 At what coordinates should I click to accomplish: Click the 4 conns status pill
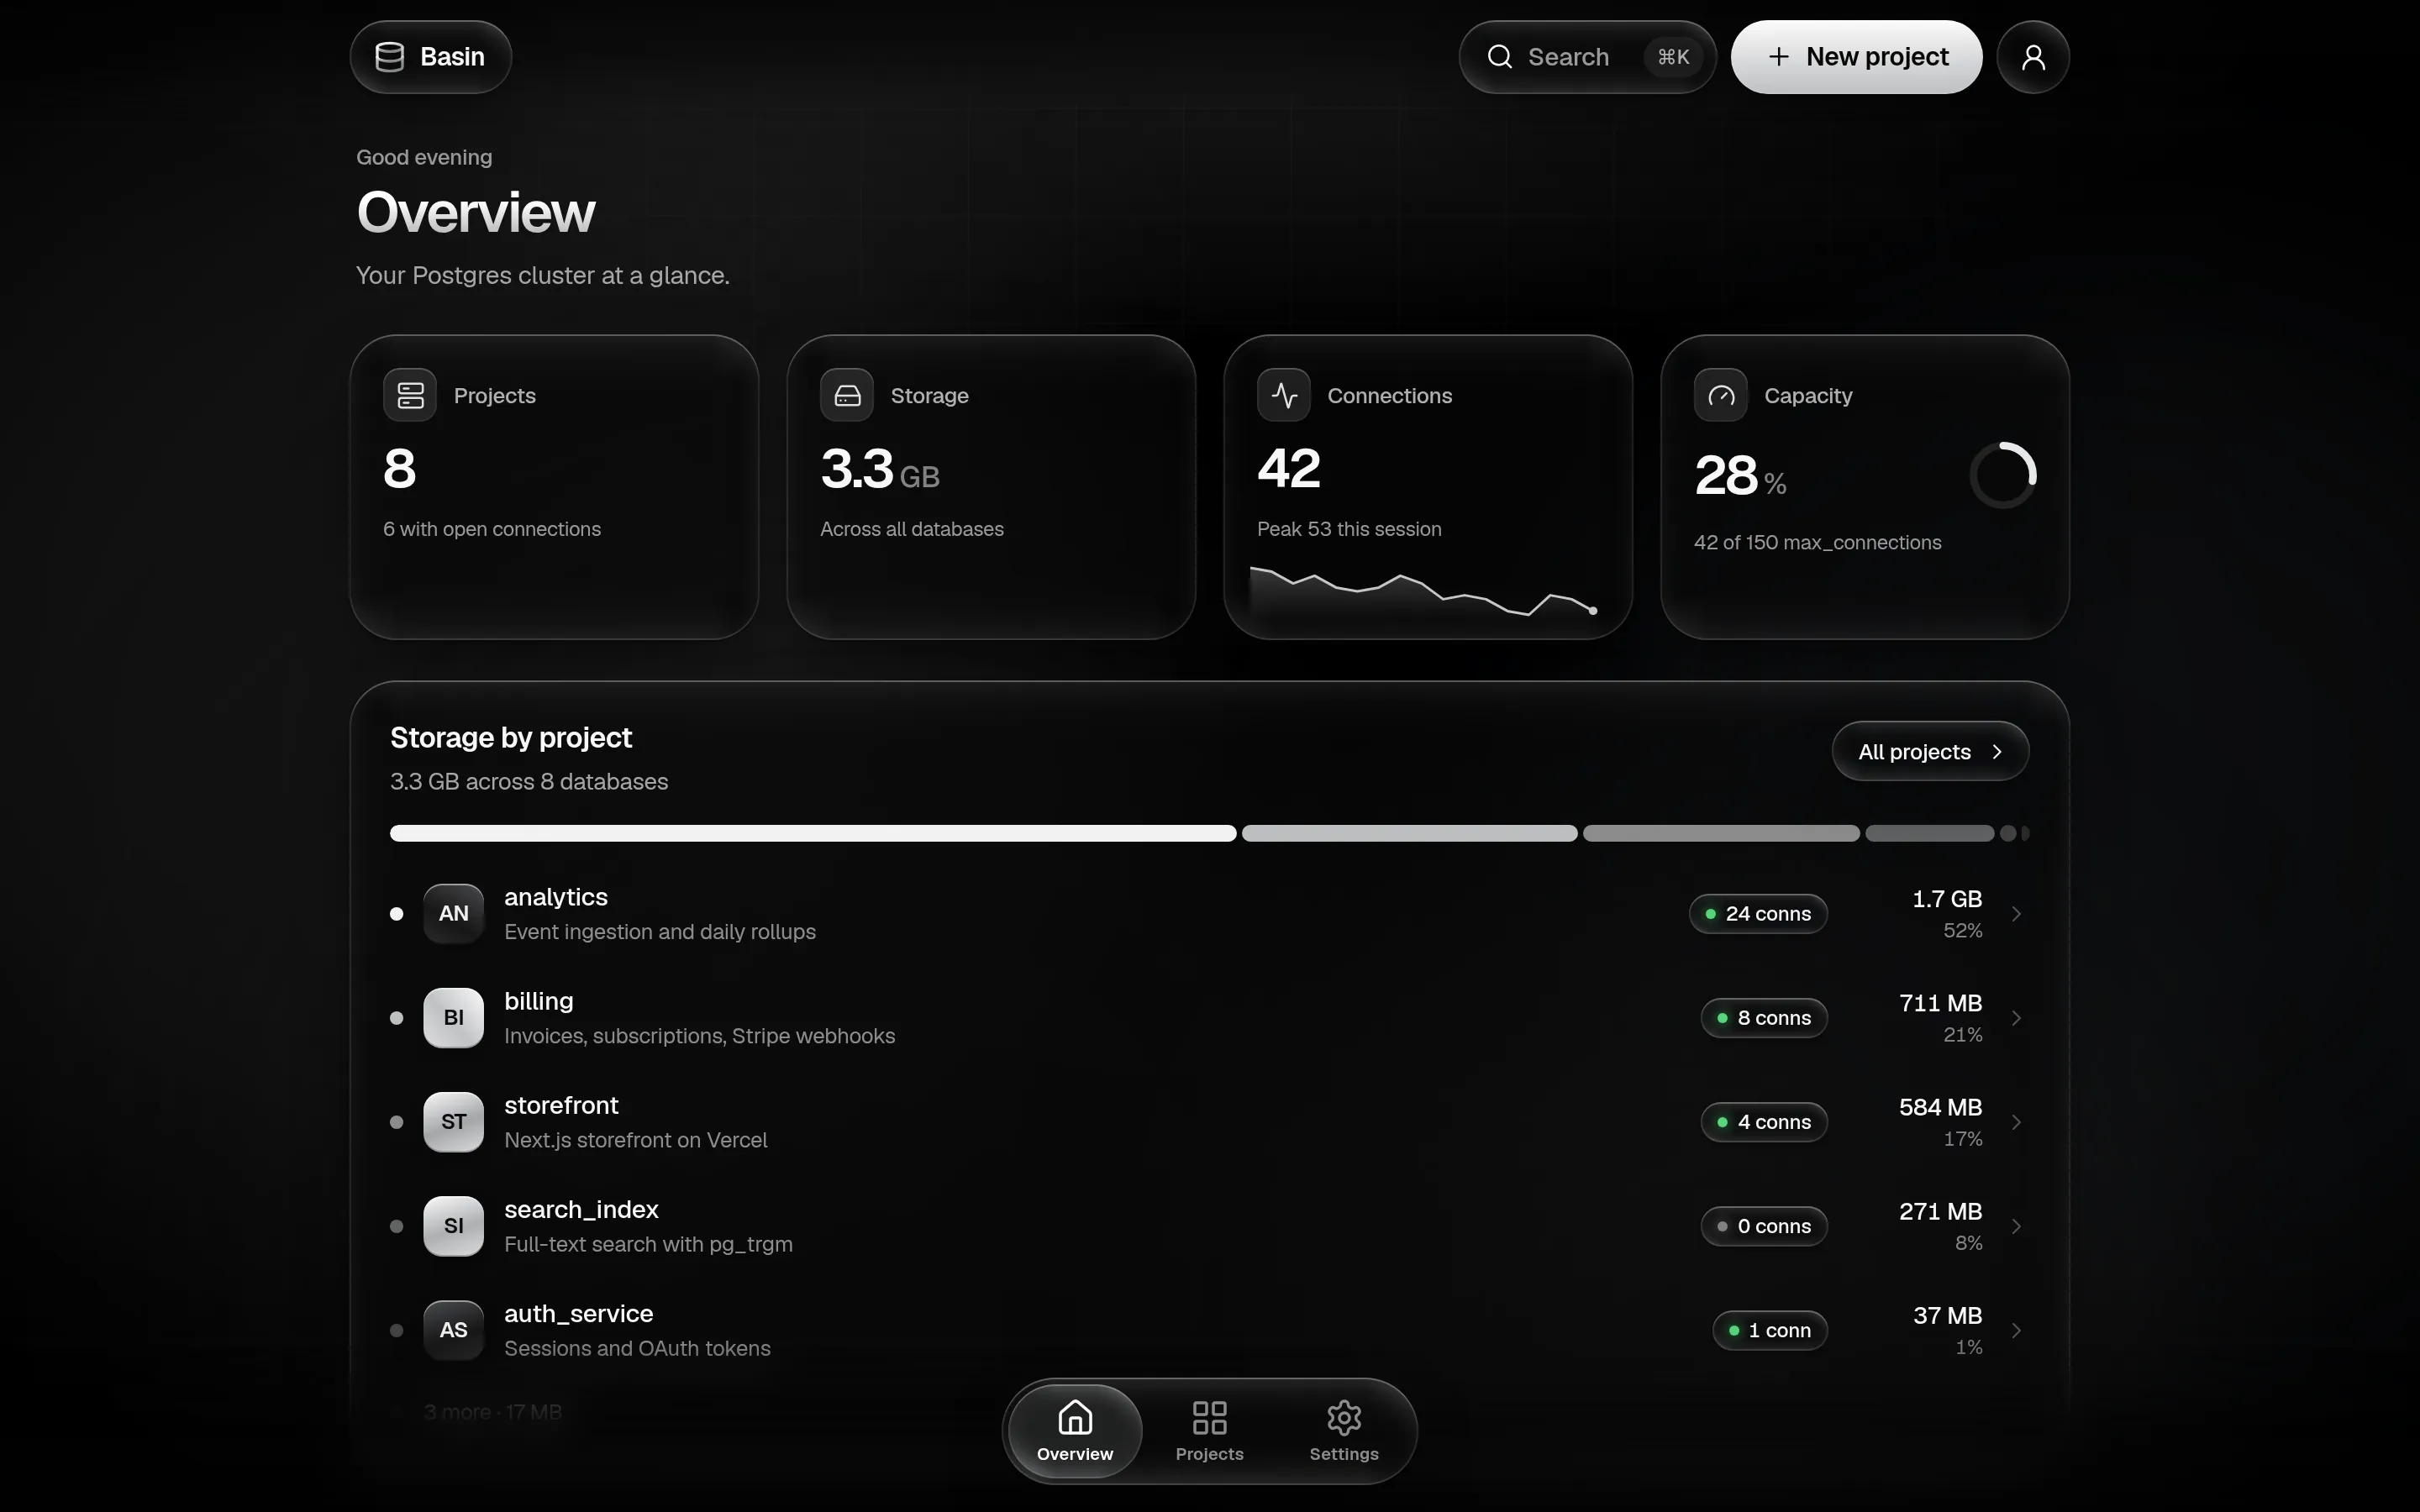click(x=1764, y=1121)
